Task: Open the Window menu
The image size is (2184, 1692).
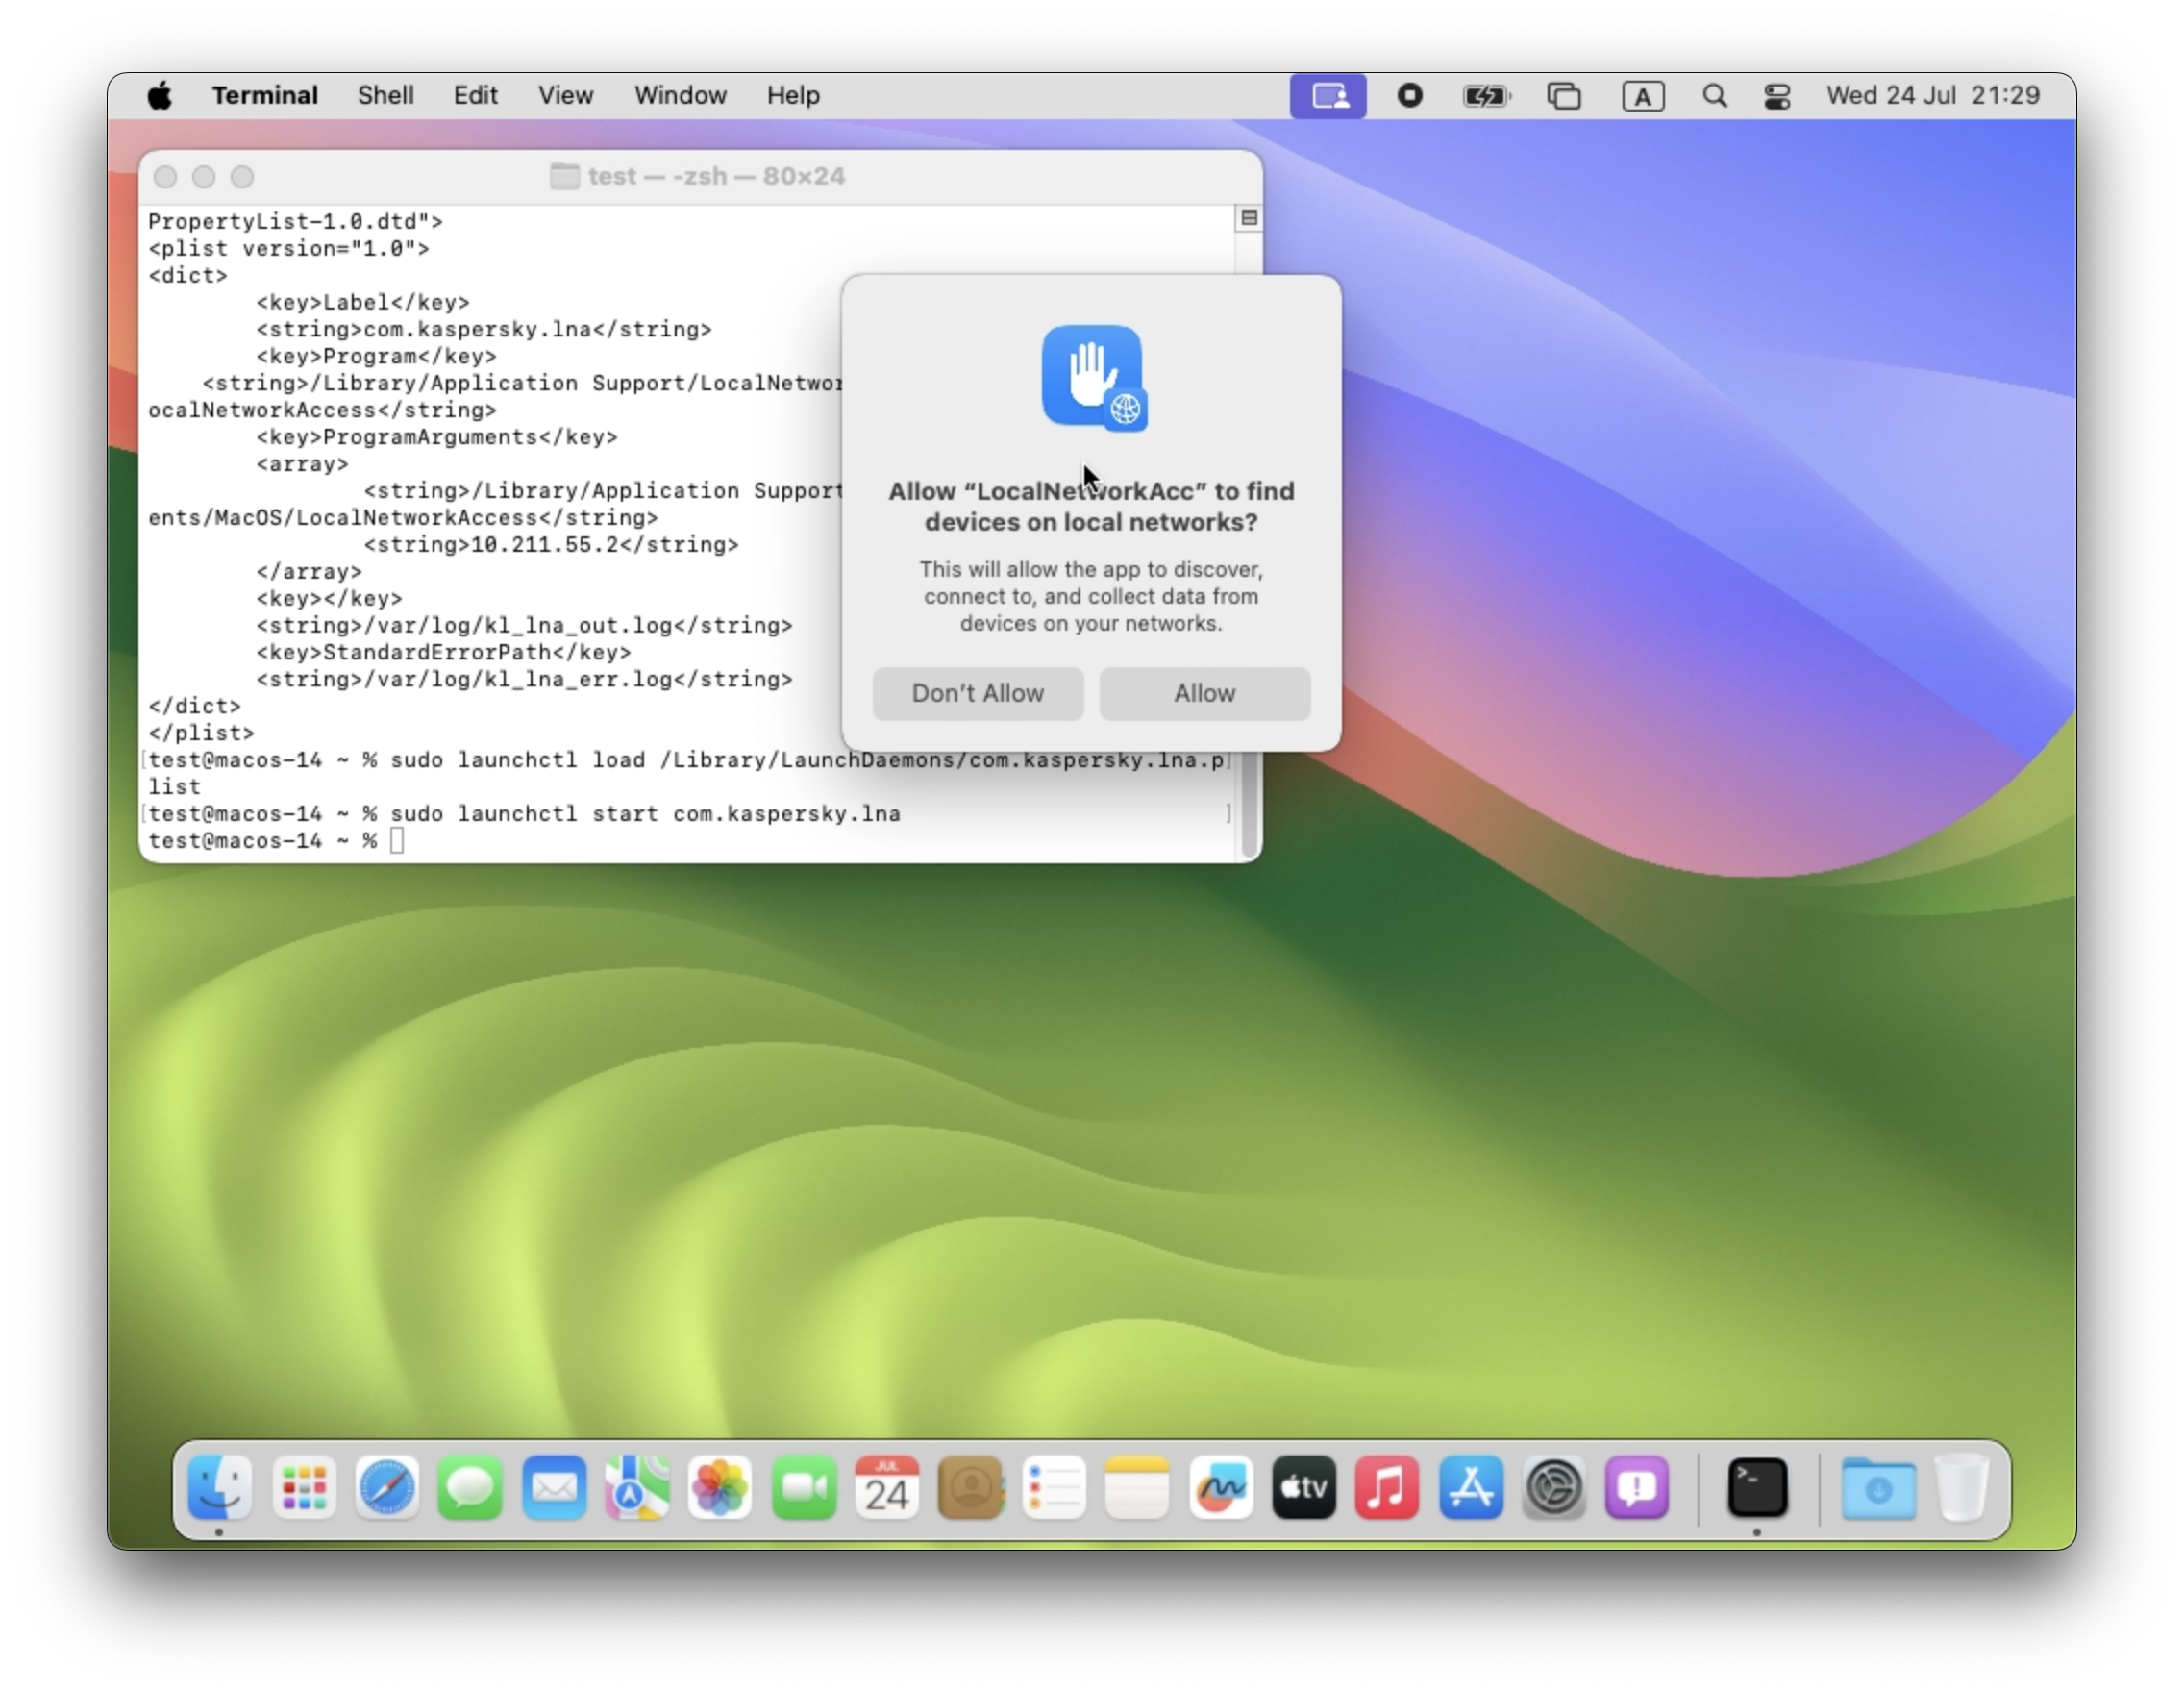Action: pyautogui.click(x=680, y=95)
